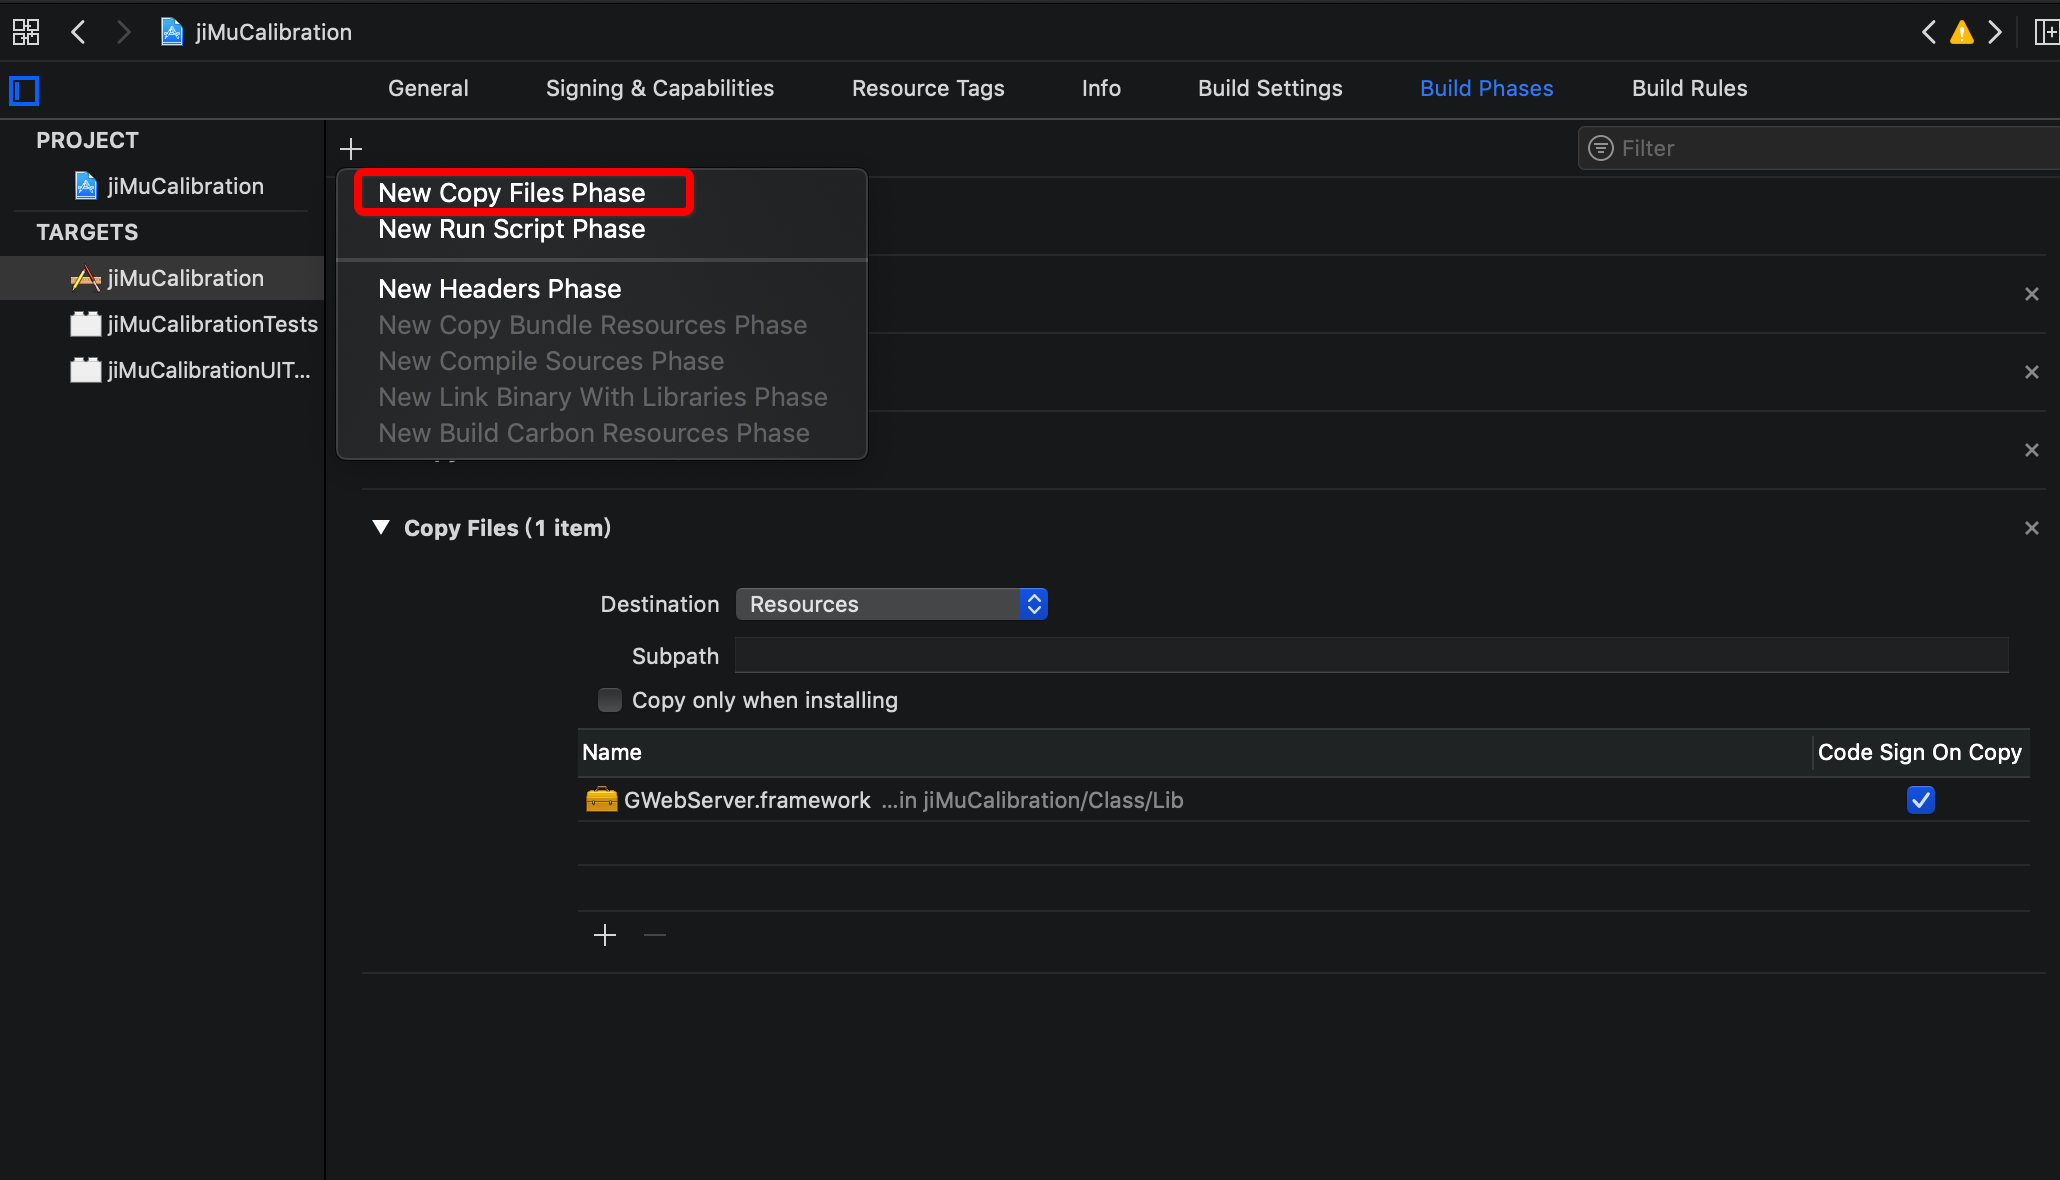The image size is (2060, 1180).
Task: Open the related items grid icon
Action: tap(26, 32)
